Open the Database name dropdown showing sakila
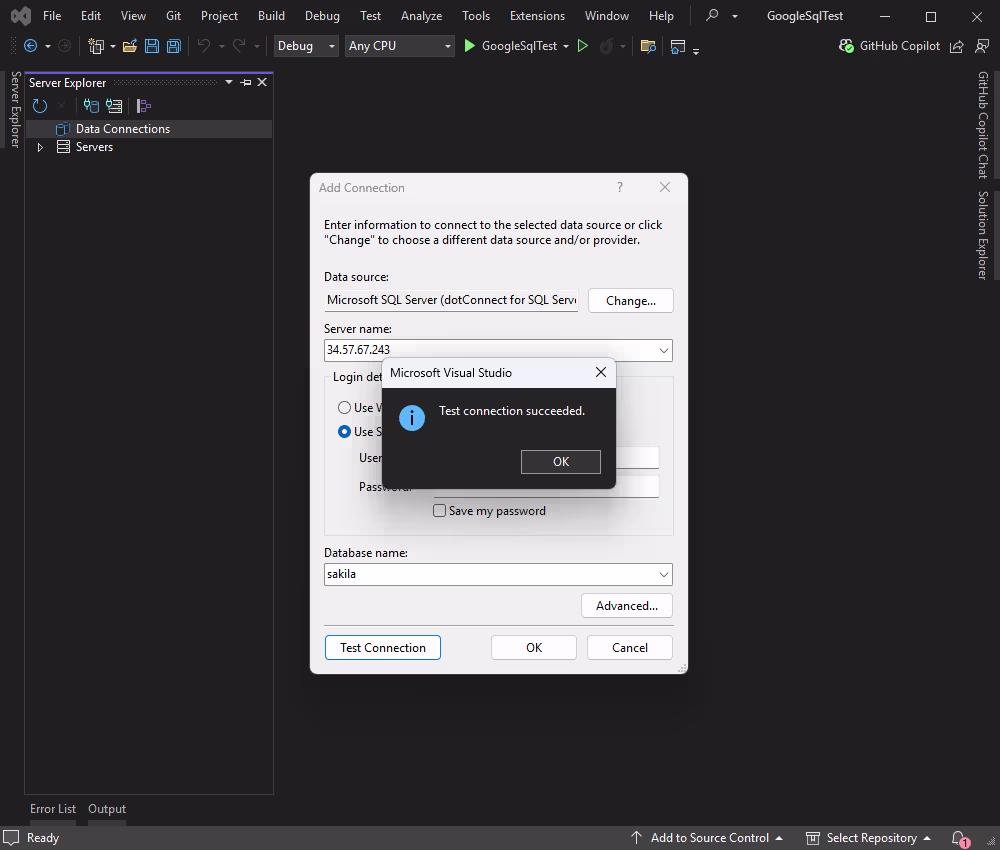The height and width of the screenshot is (850, 1000). pos(662,574)
